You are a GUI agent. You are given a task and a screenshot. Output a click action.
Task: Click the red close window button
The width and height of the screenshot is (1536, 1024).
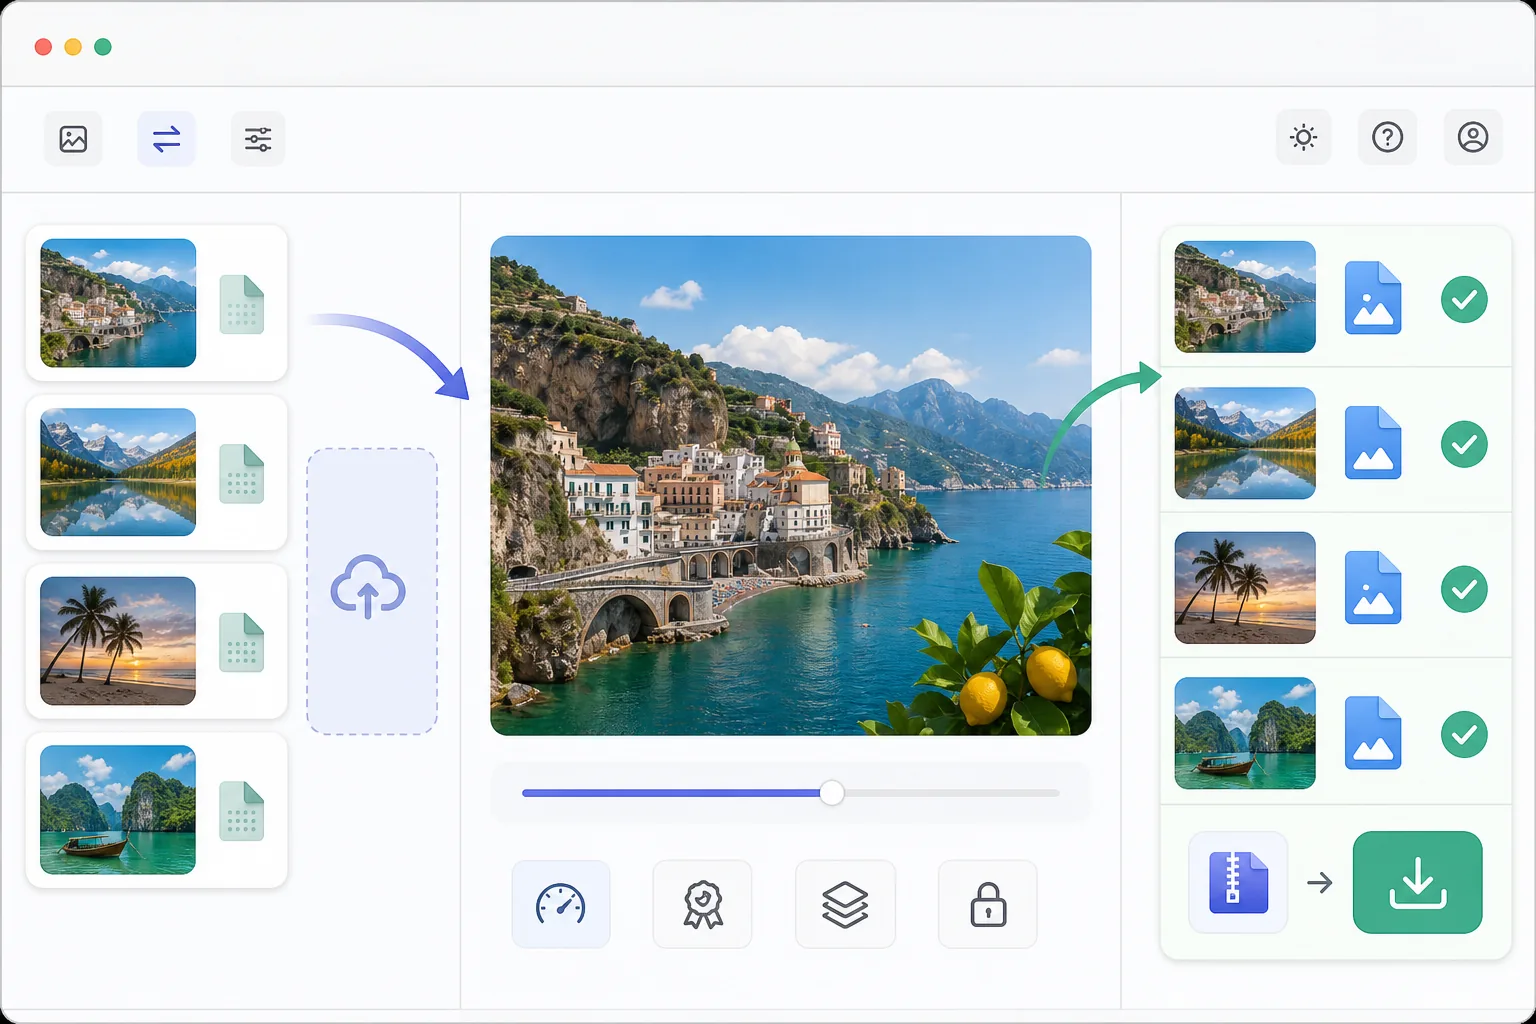[43, 47]
